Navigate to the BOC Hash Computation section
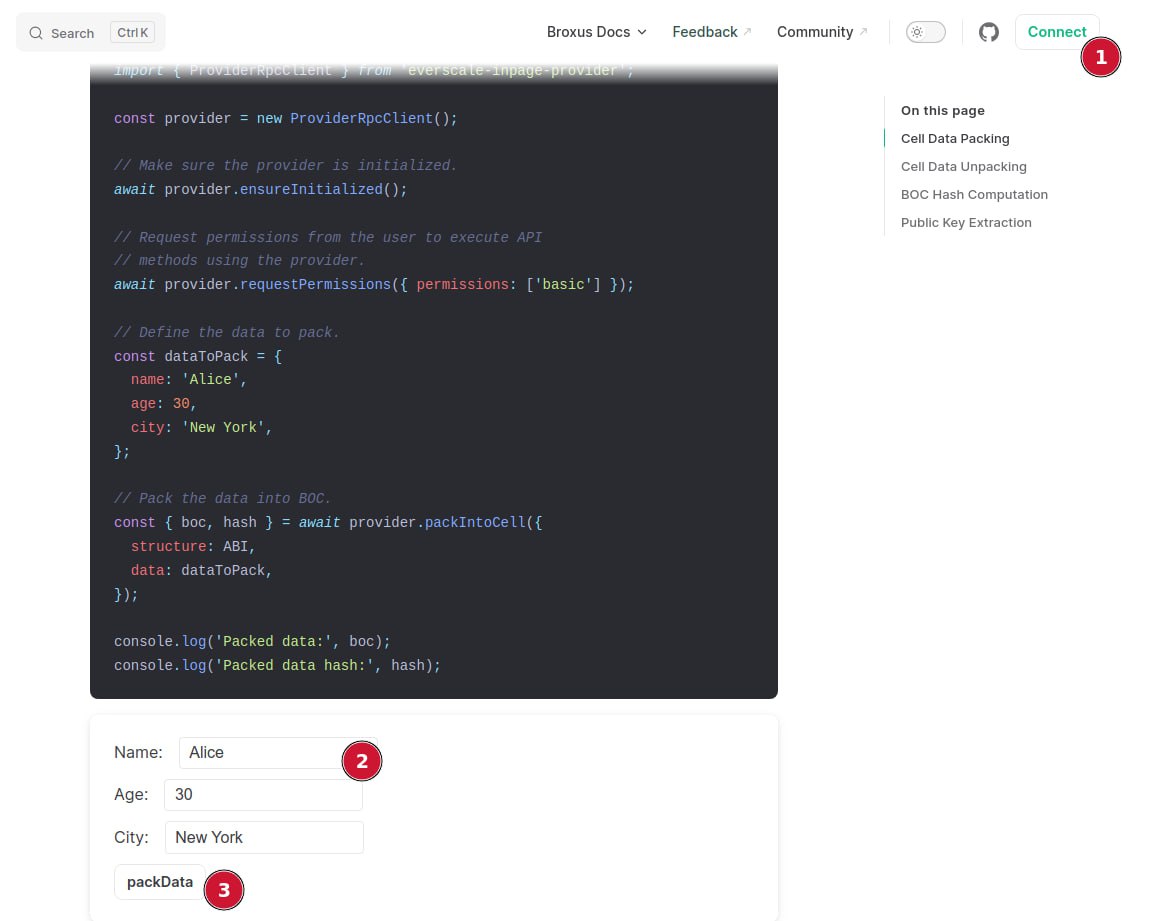This screenshot has width=1150, height=921. (x=974, y=195)
